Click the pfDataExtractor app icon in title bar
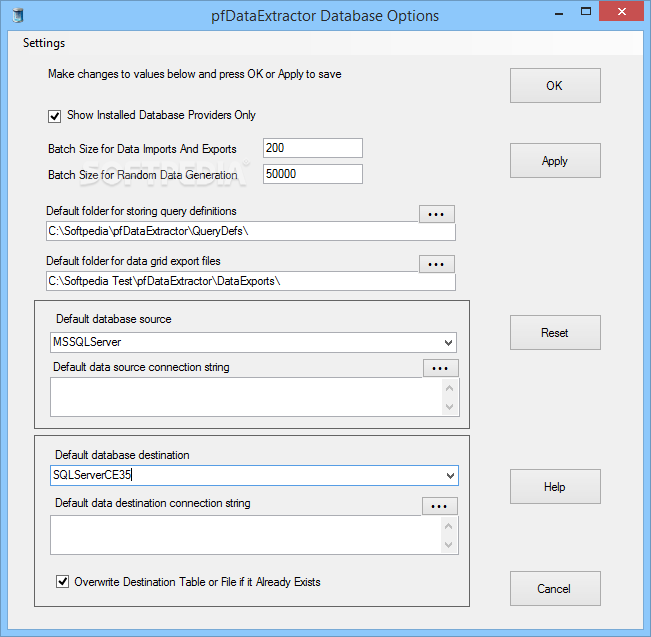This screenshot has height=637, width=651. pyautogui.click(x=17, y=15)
